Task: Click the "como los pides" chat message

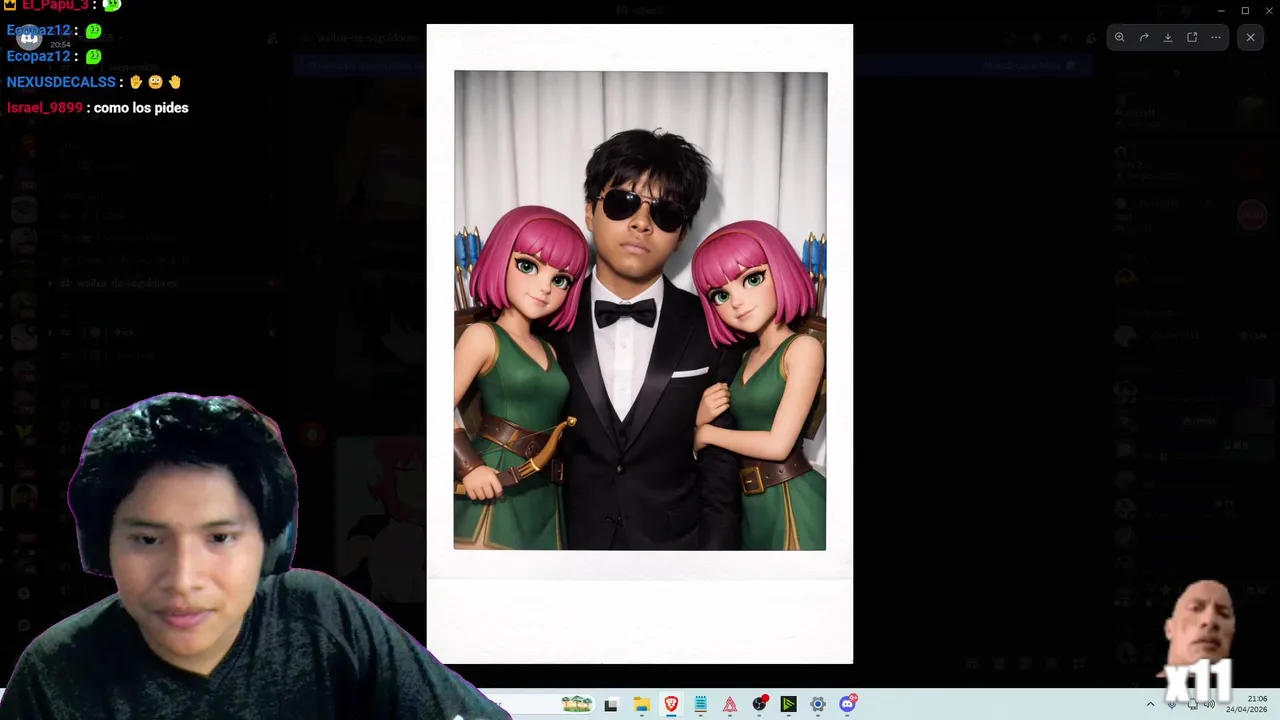Action: [x=141, y=108]
